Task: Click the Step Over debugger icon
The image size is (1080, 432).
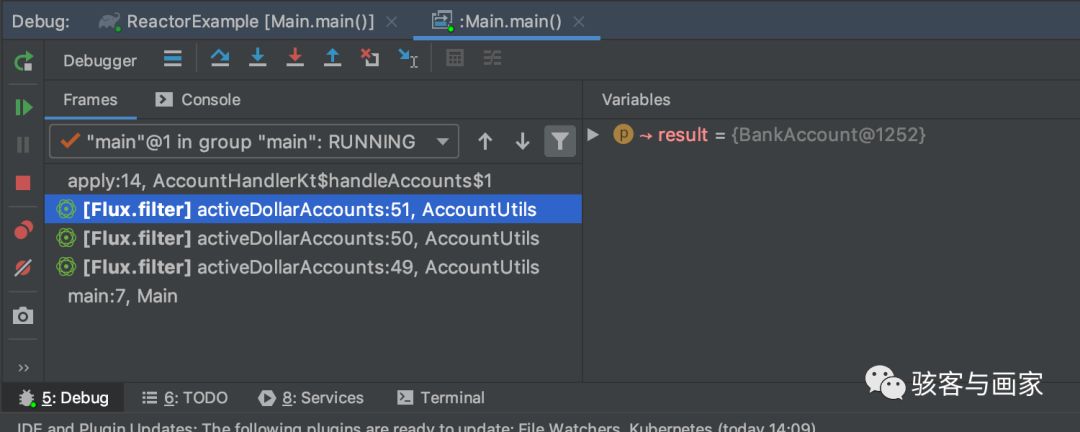Action: pos(220,59)
